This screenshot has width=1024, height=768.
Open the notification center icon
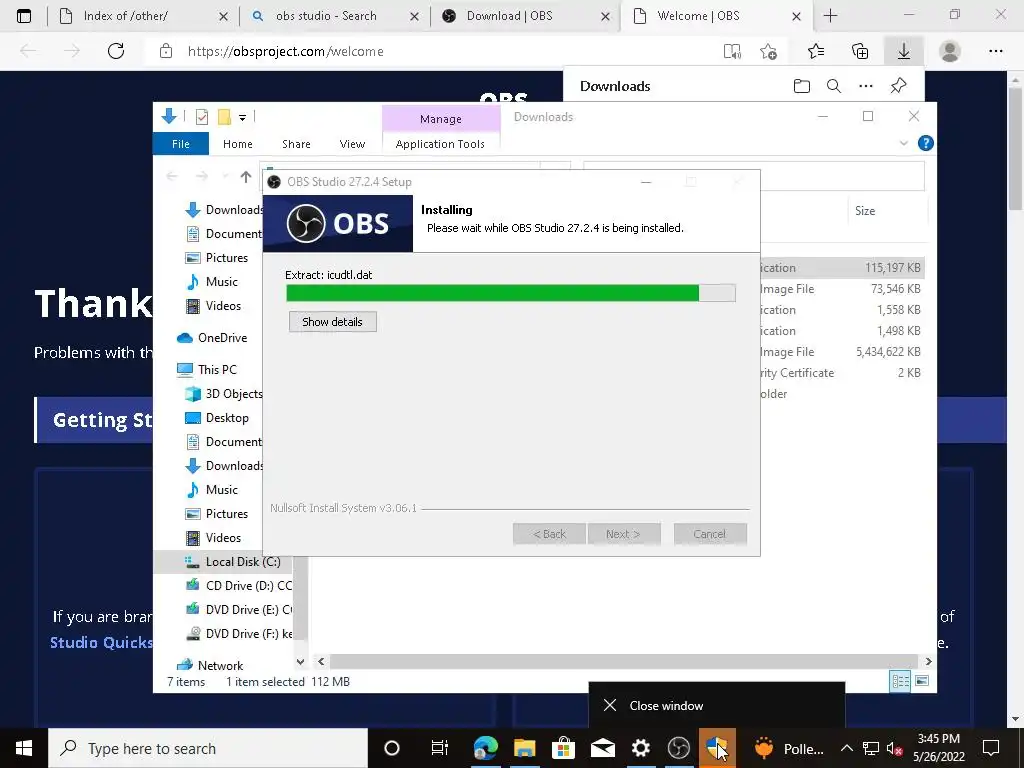point(991,748)
